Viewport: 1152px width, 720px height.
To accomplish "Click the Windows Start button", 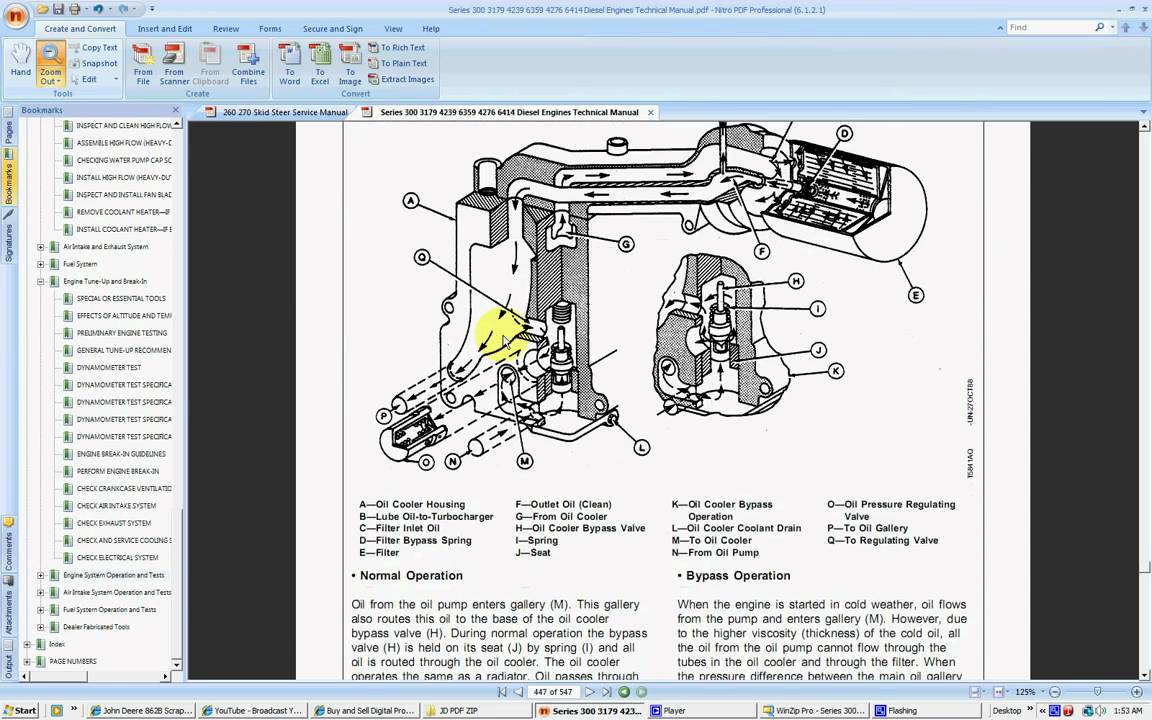I will pos(21,710).
